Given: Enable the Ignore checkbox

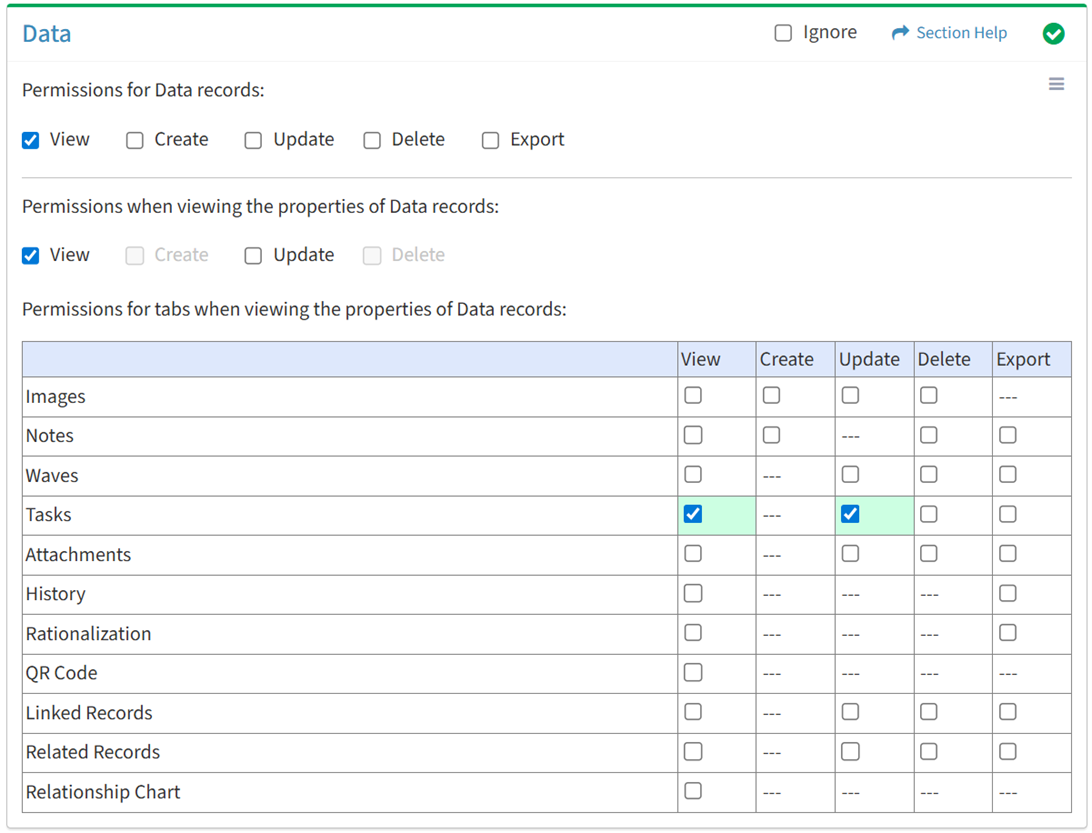Looking at the screenshot, I should click(x=783, y=33).
